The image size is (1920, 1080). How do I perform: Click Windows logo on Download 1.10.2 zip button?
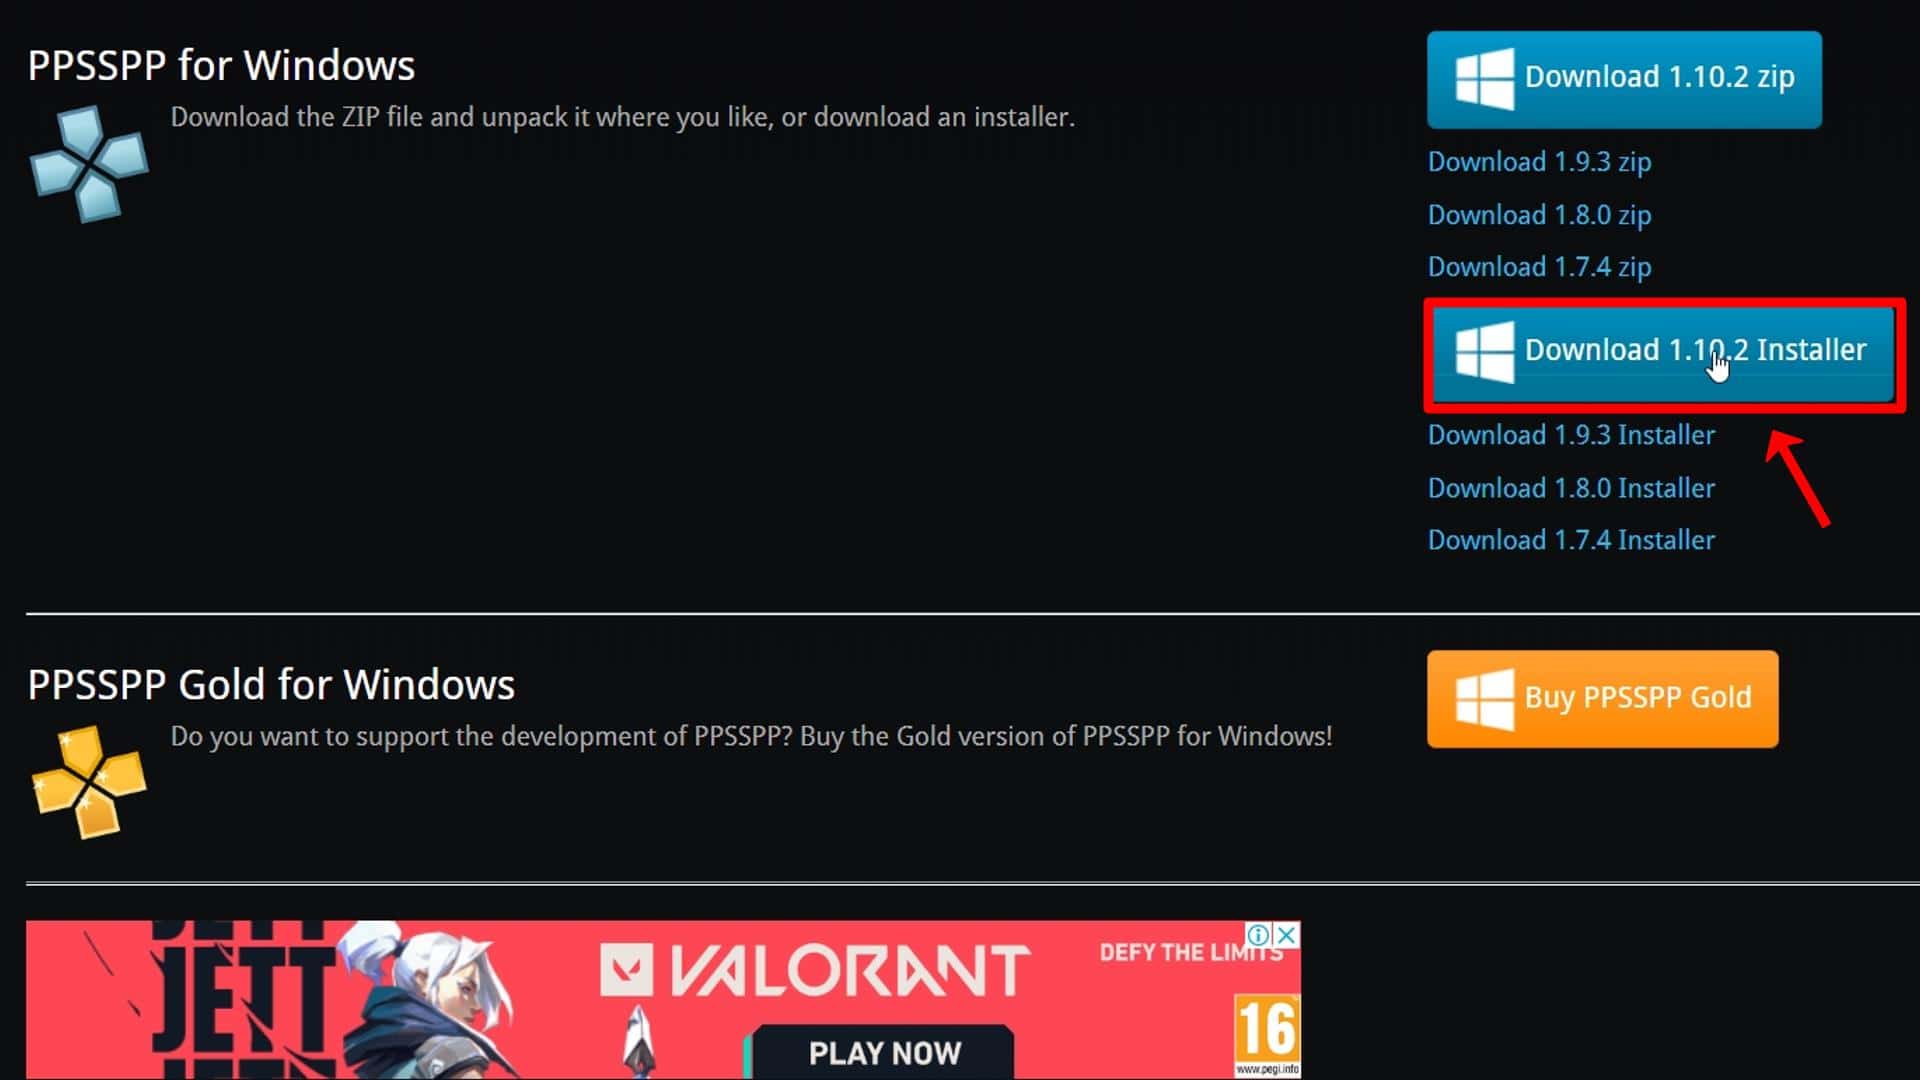1484,79
